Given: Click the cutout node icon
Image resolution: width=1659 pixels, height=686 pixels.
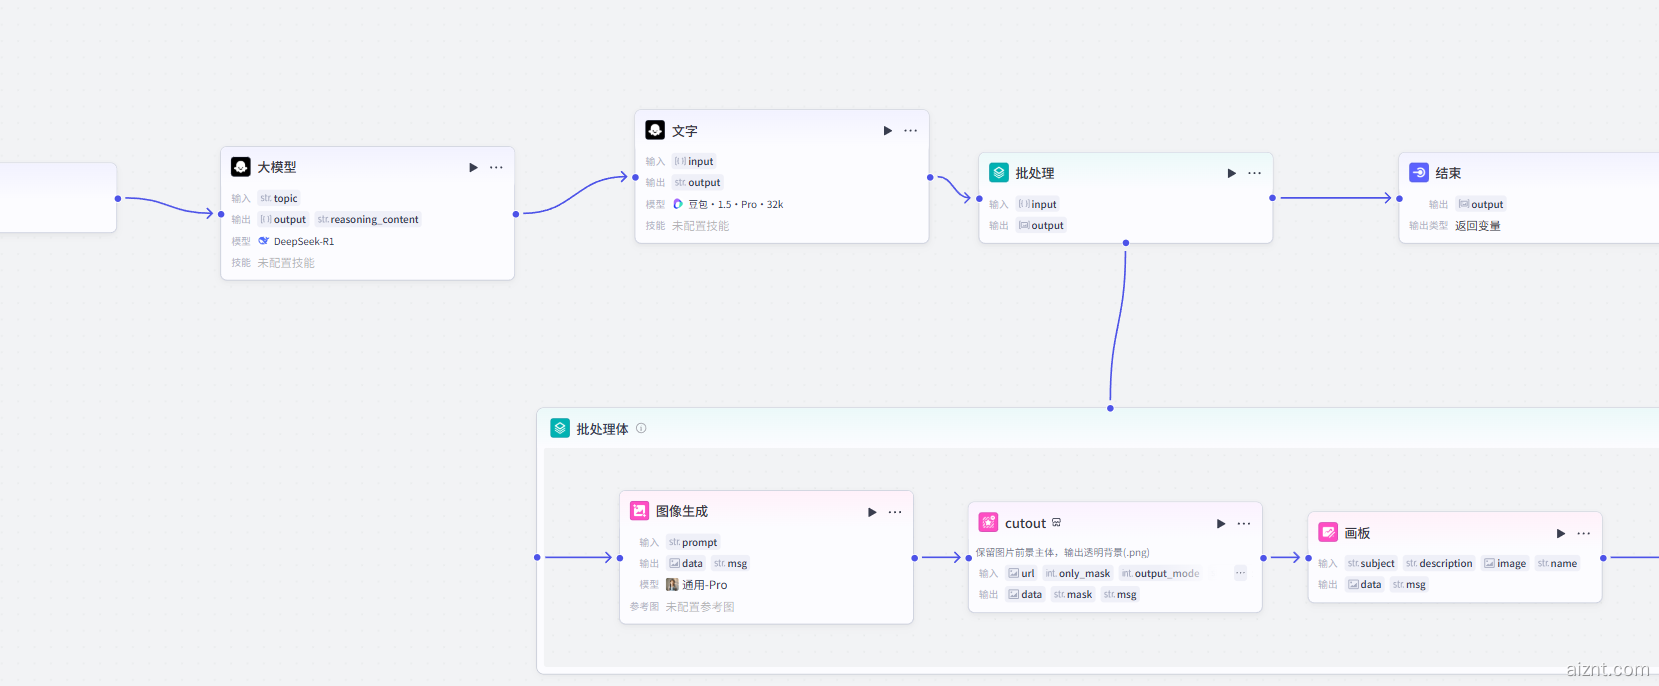Looking at the screenshot, I should pyautogui.click(x=988, y=522).
